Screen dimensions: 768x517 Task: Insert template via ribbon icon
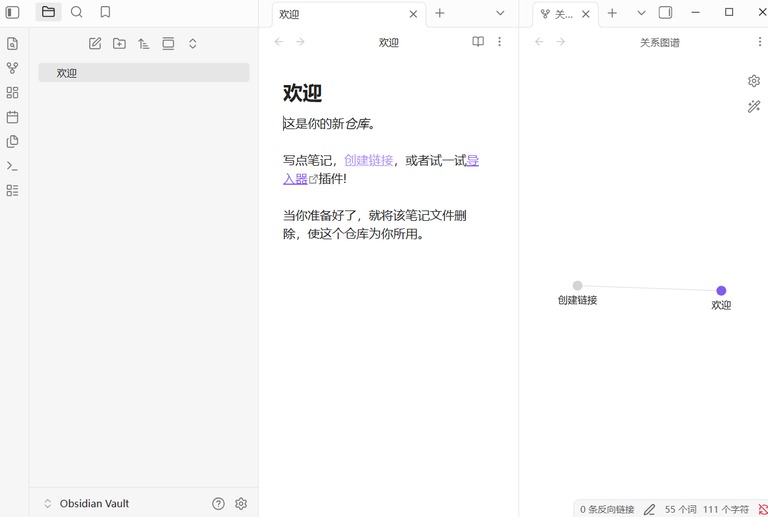12,141
